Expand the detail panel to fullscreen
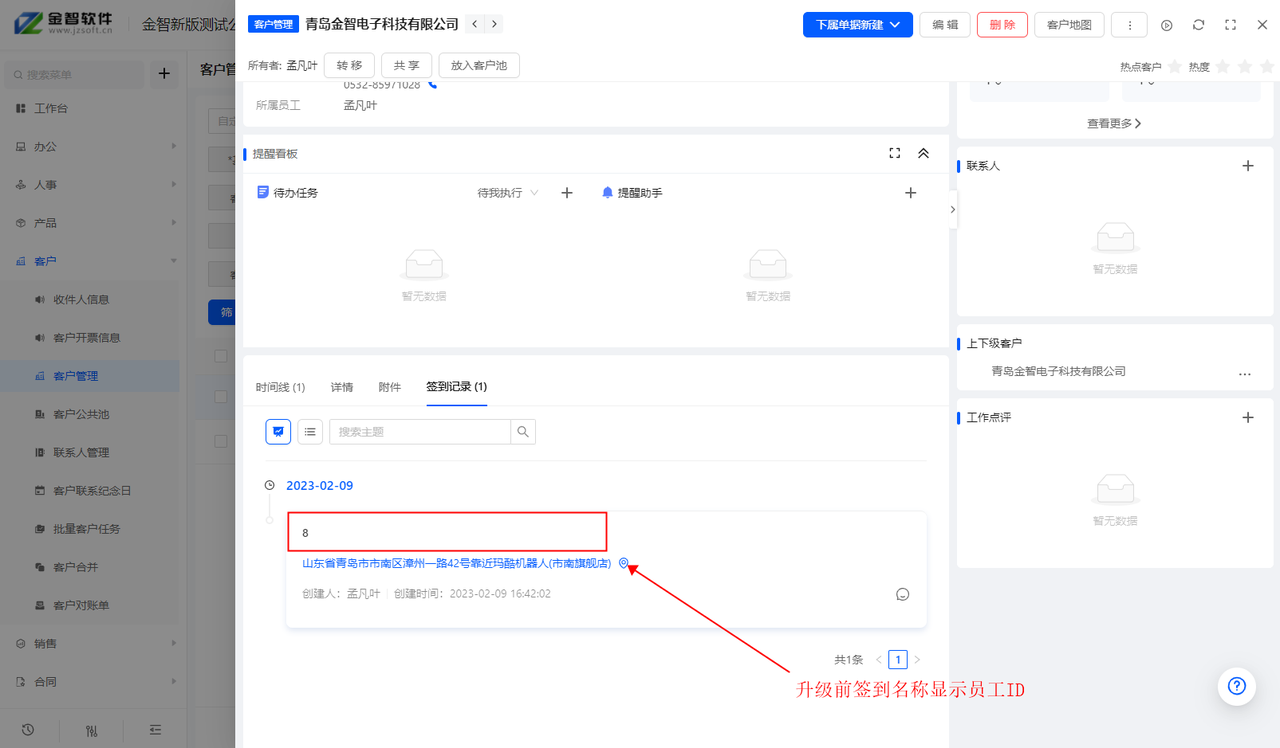Image resolution: width=1280 pixels, height=748 pixels. 1230,25
